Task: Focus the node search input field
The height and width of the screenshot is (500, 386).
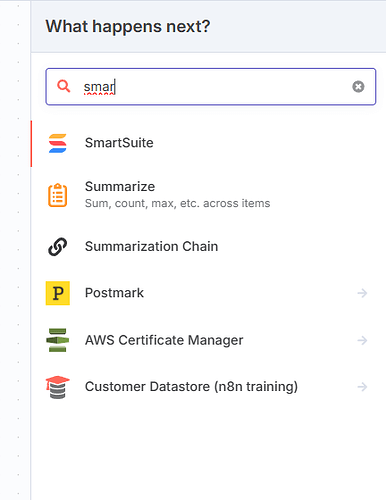Action: point(211,87)
